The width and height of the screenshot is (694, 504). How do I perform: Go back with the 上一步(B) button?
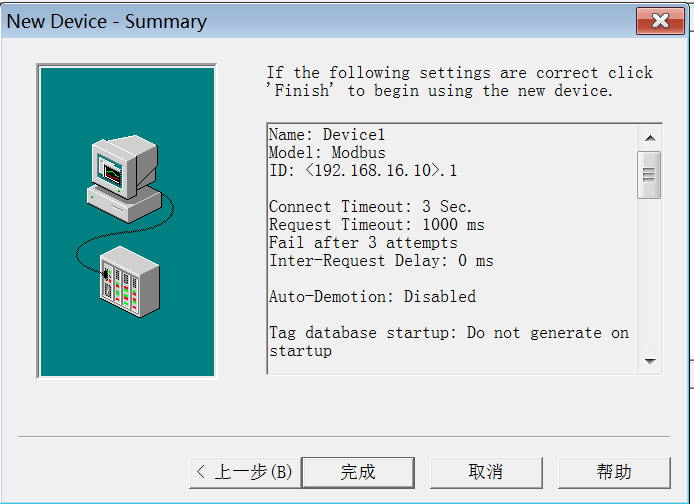pyautogui.click(x=244, y=472)
